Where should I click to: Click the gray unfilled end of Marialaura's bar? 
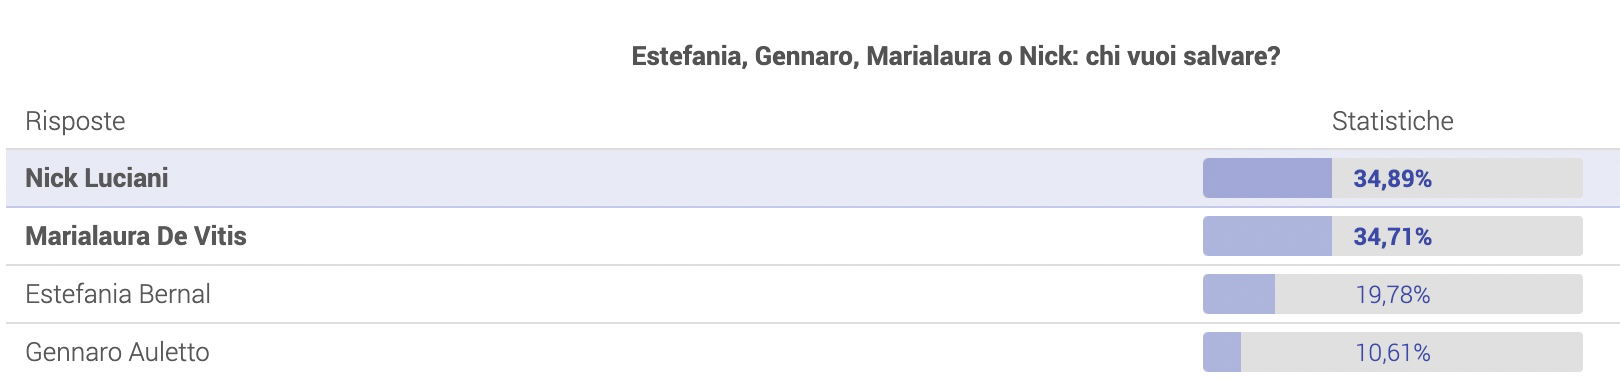pyautogui.click(x=1510, y=236)
